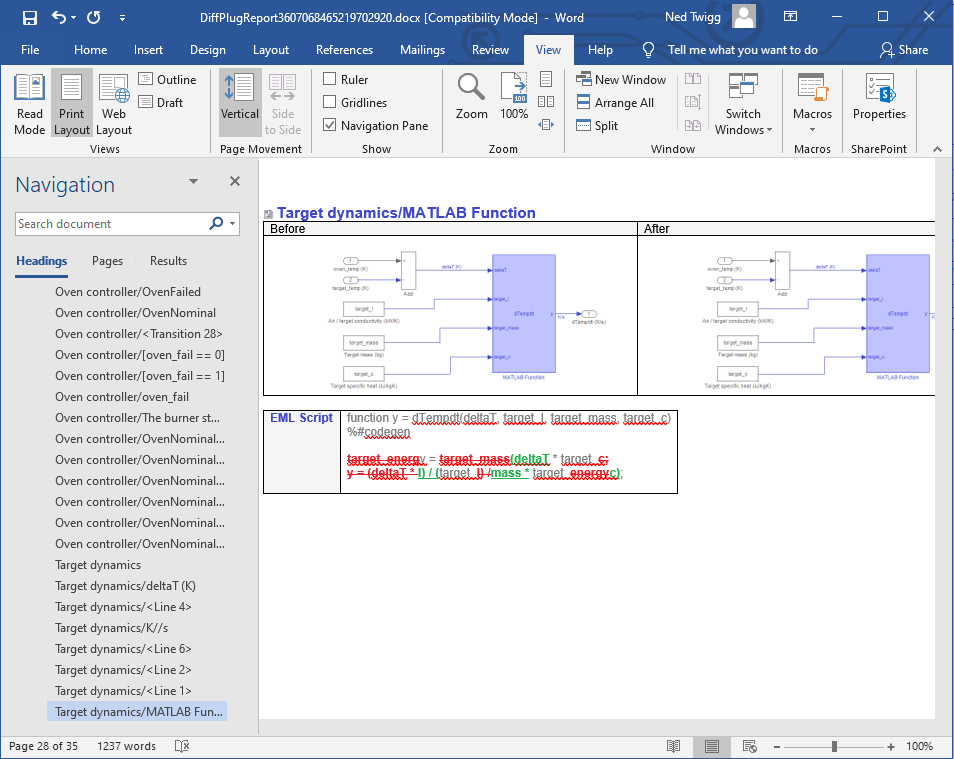Switch to Web Layout view
This screenshot has height=759, width=954.
pos(114,103)
